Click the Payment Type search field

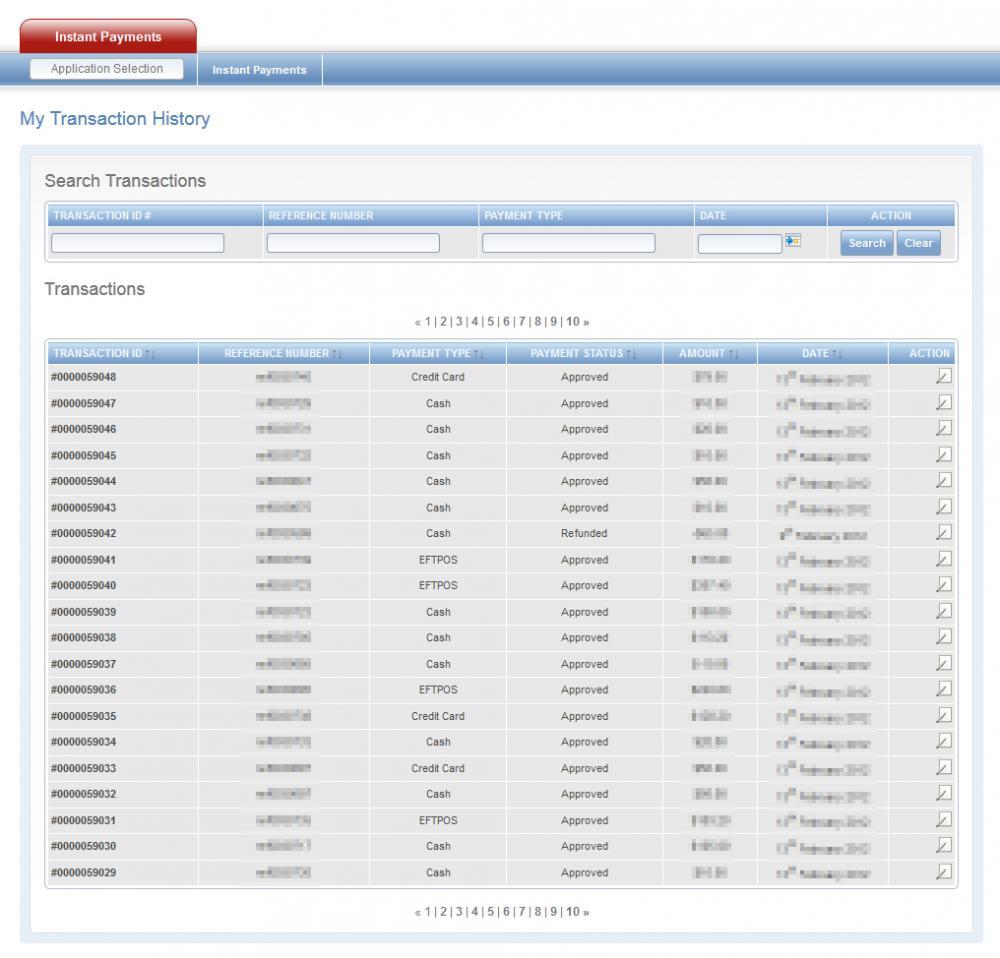568,243
